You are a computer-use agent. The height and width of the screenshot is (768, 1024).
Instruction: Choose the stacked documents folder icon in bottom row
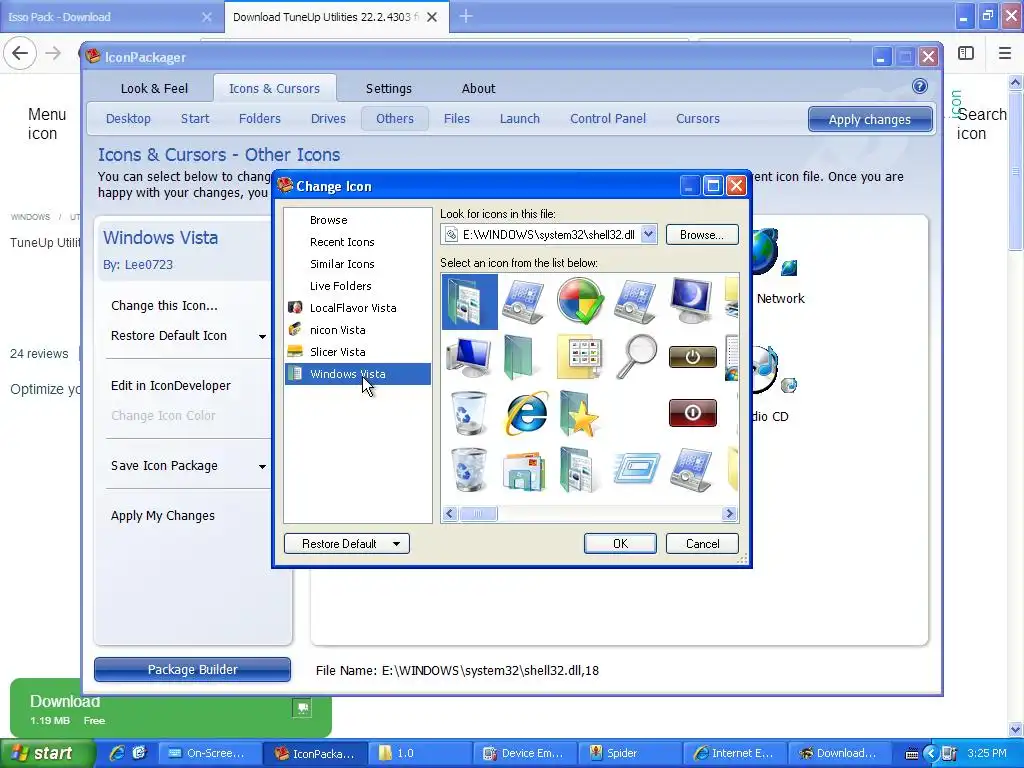[579, 469]
